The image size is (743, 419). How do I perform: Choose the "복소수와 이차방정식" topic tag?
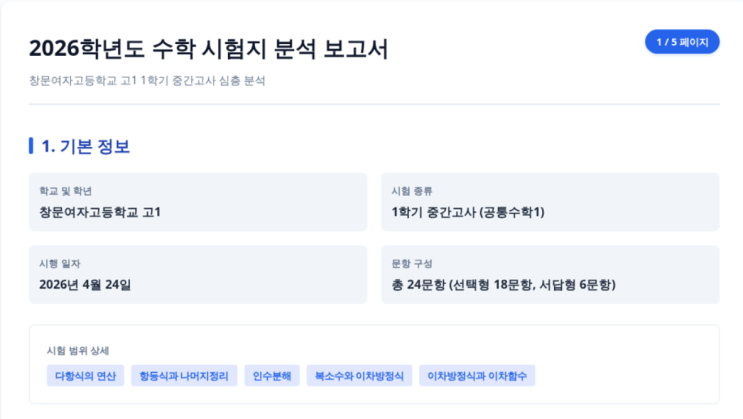(358, 376)
